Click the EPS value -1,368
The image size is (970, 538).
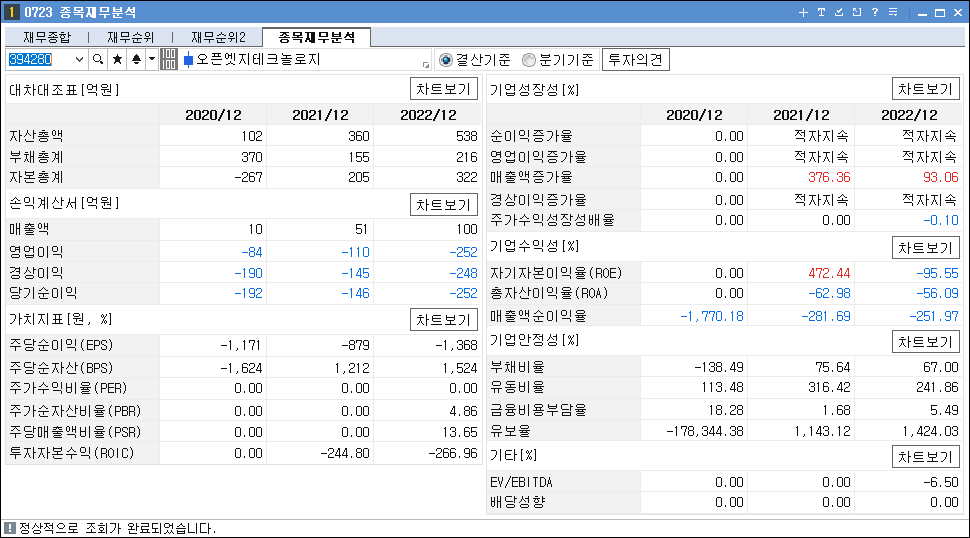point(457,345)
